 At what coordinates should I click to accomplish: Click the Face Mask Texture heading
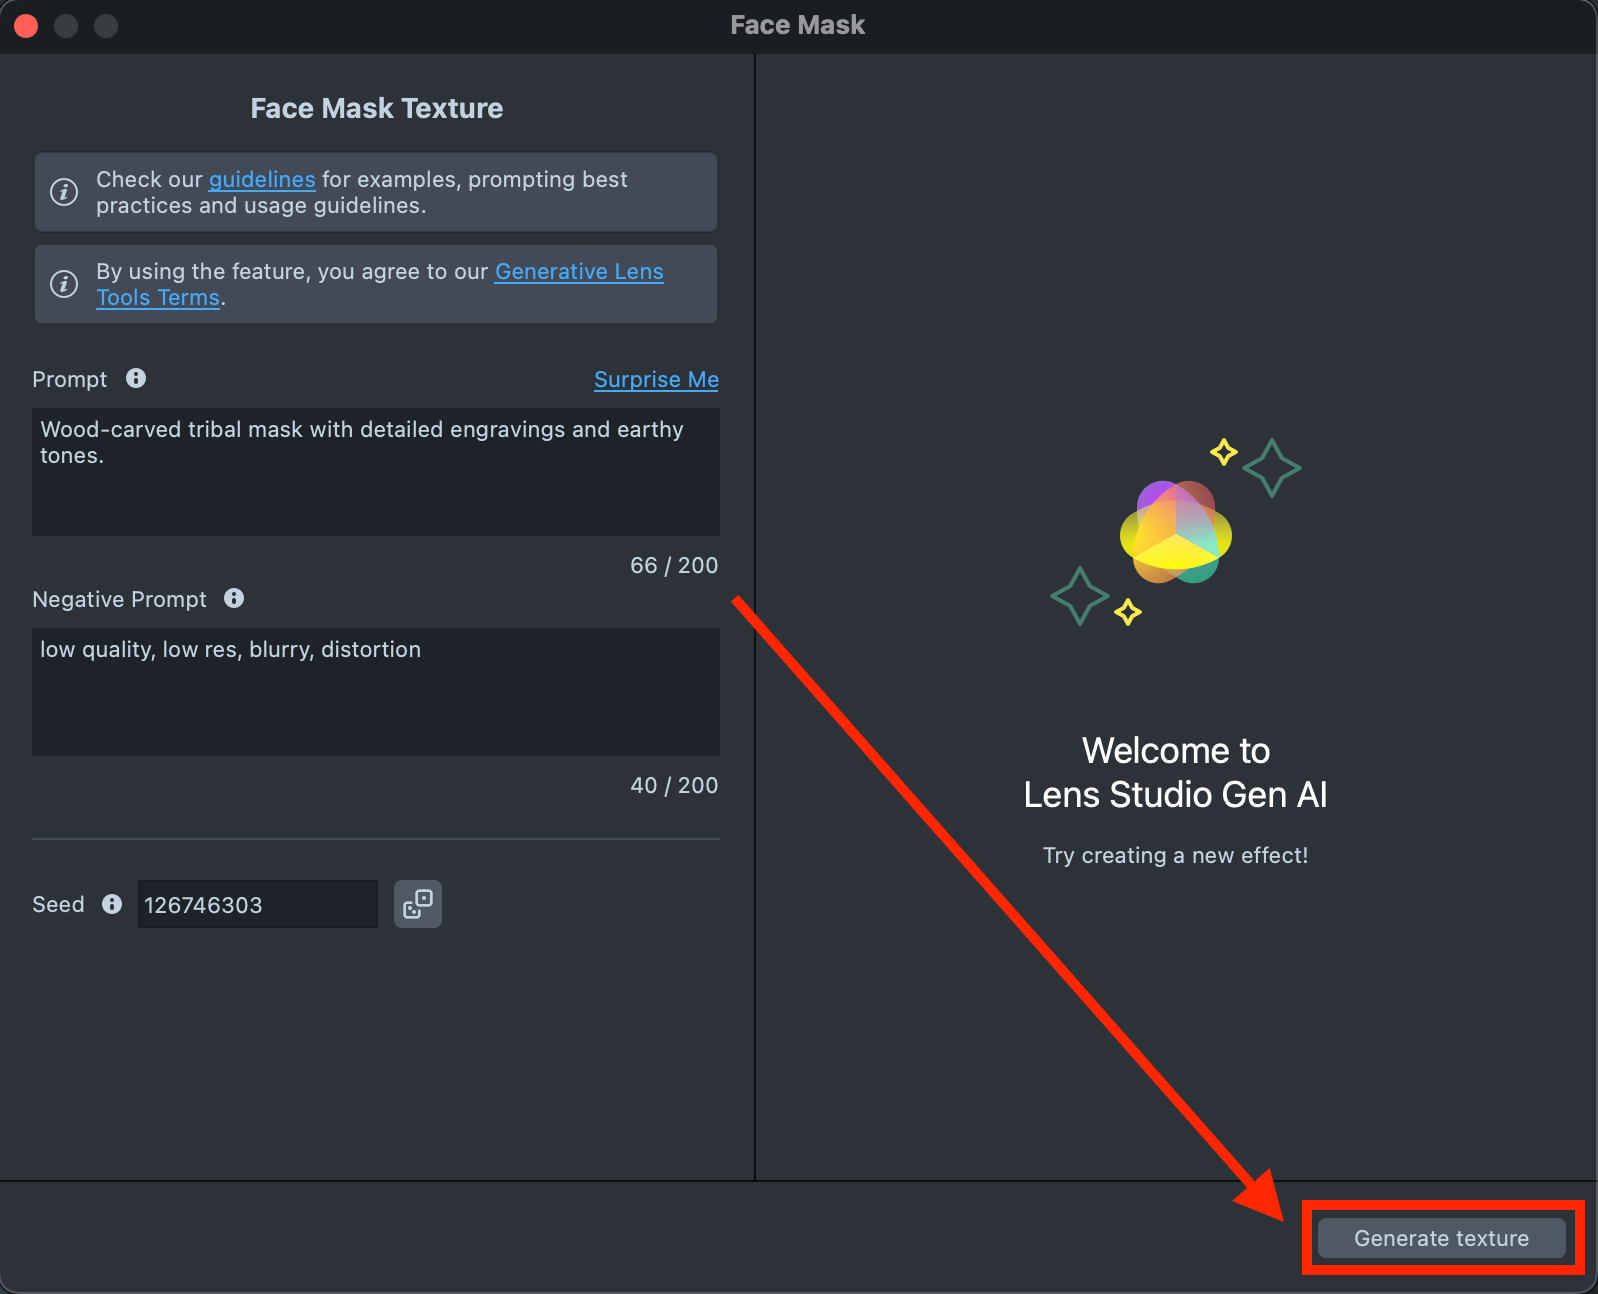376,108
